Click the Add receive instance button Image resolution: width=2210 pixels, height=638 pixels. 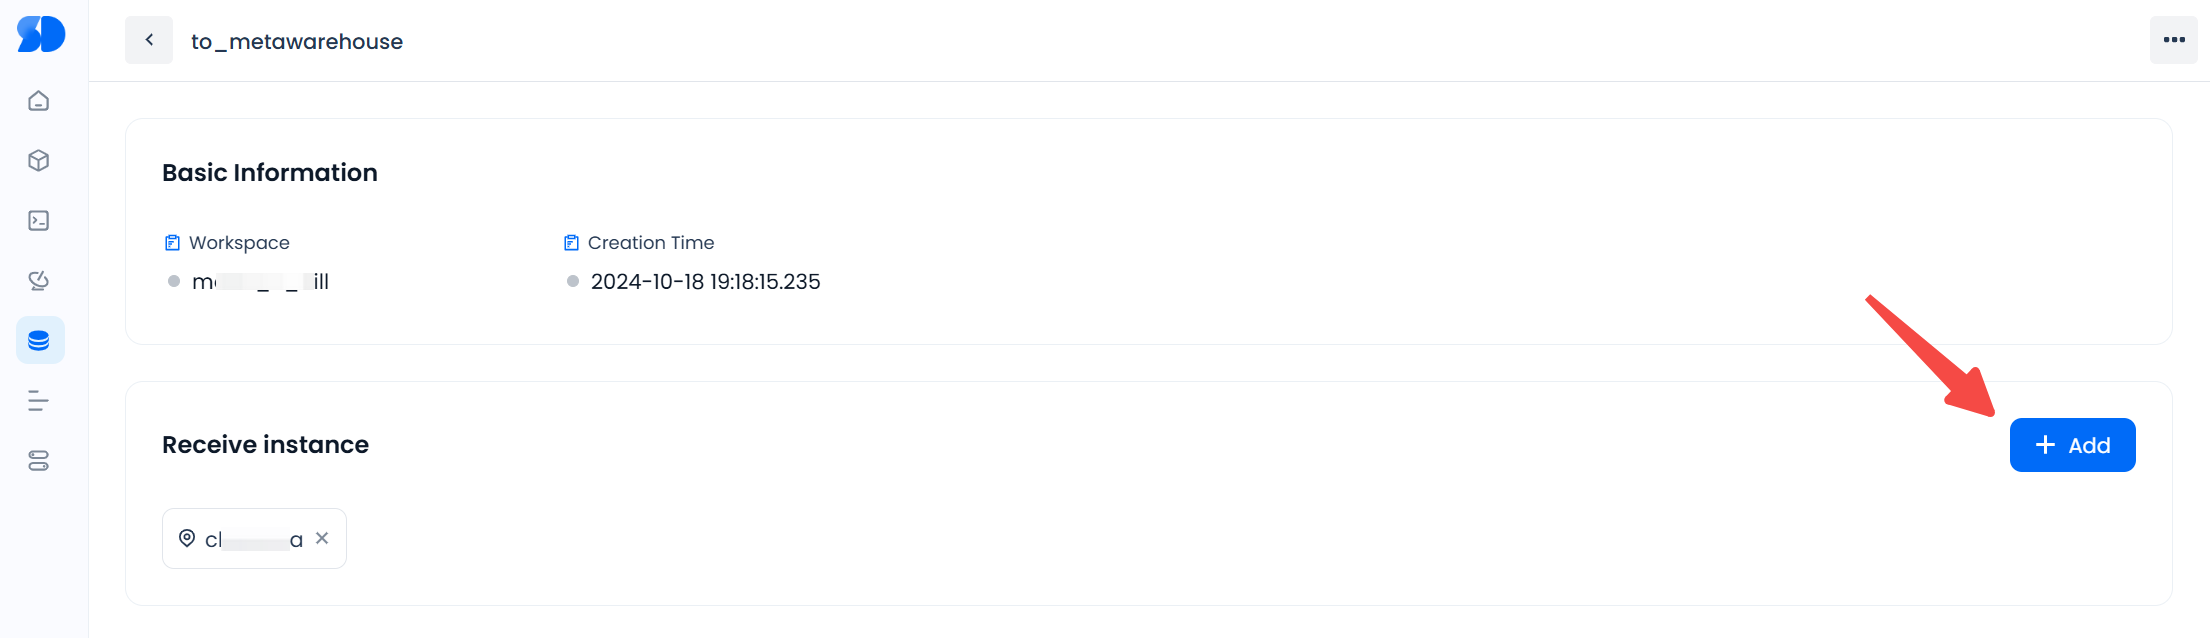(x=2072, y=445)
